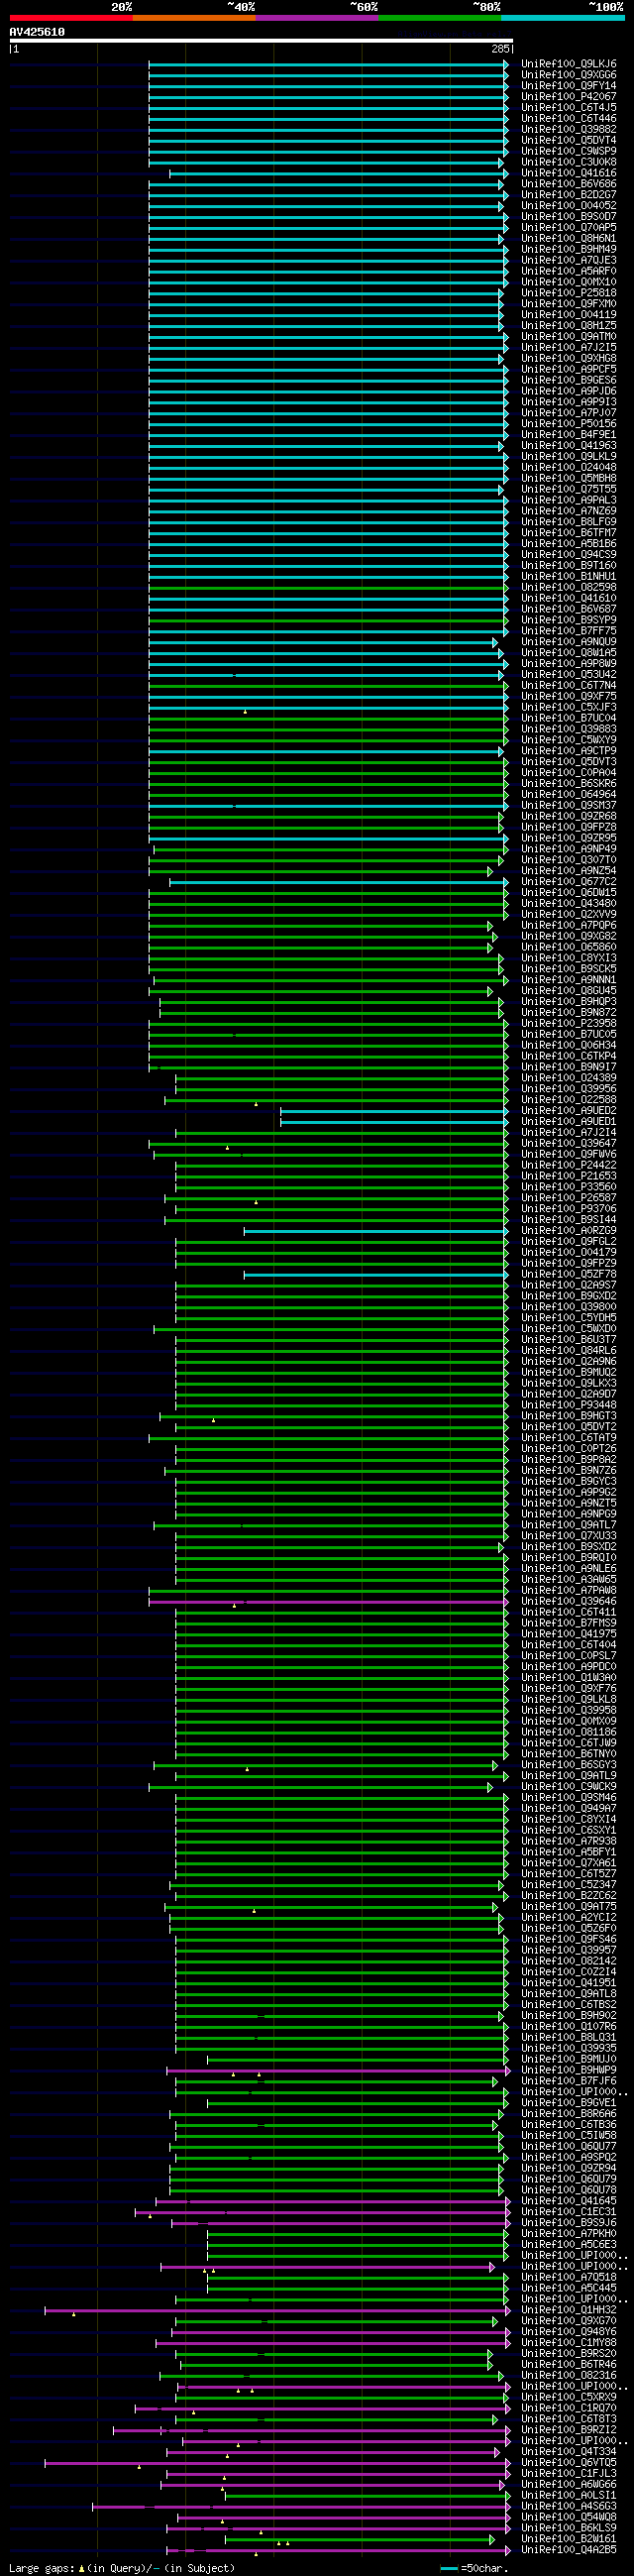Viewport: 634px width, 2576px height.
Task: Select the UniRef100_O64964 hit
Action: click(568, 795)
